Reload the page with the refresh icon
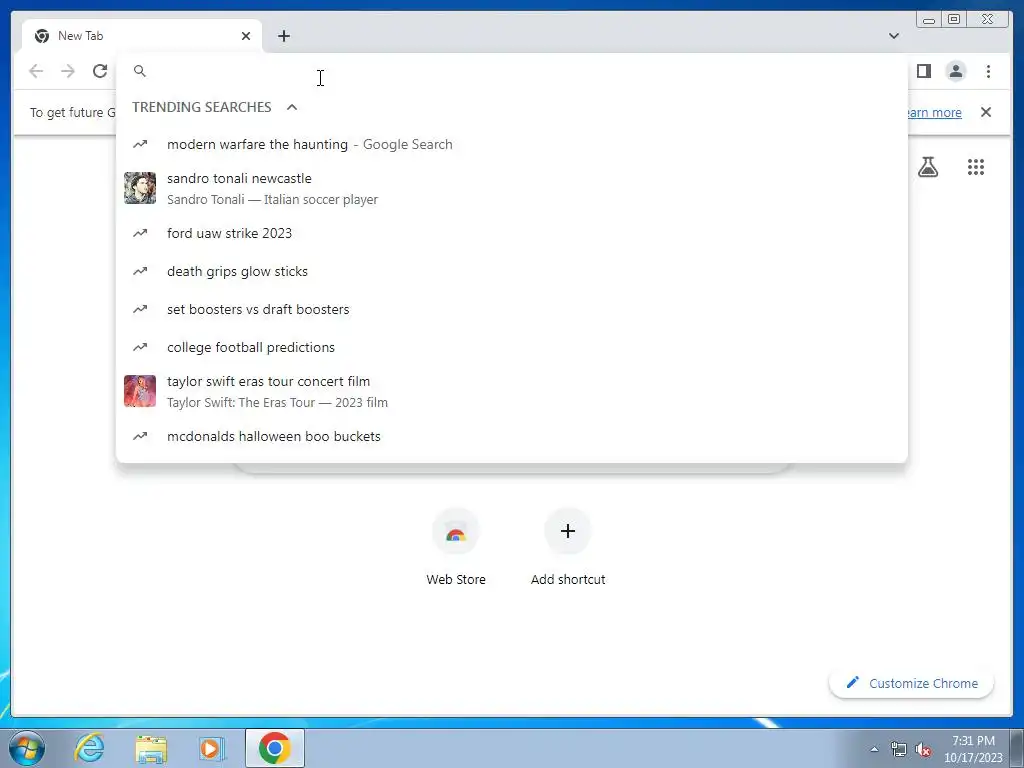Image resolution: width=1024 pixels, height=768 pixels. point(100,71)
